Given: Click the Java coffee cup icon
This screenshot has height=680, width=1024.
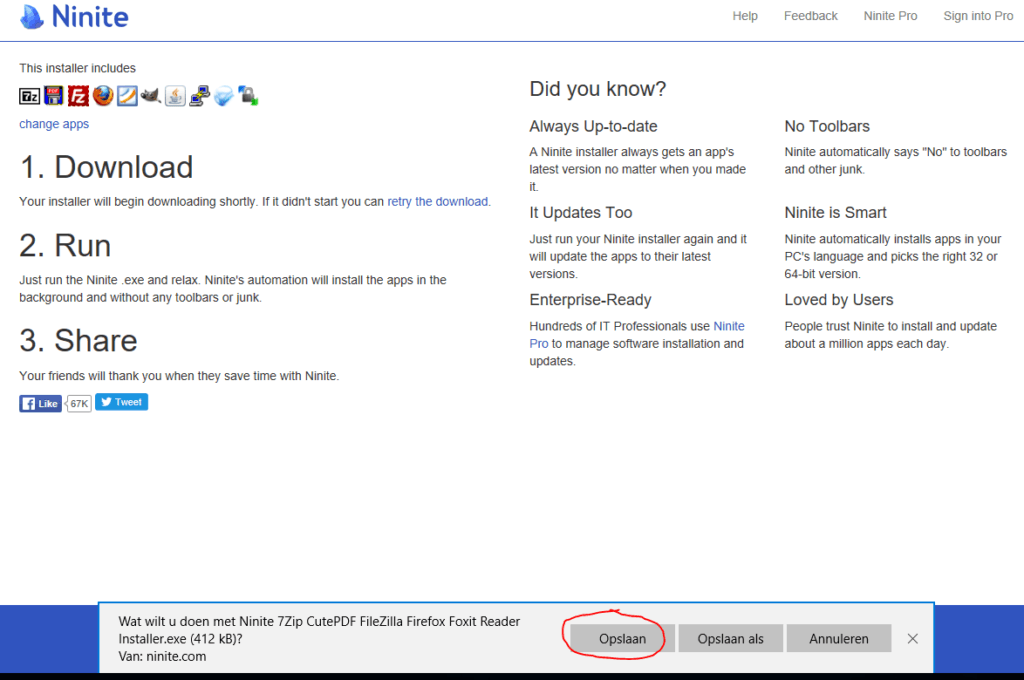Looking at the screenshot, I should [175, 96].
